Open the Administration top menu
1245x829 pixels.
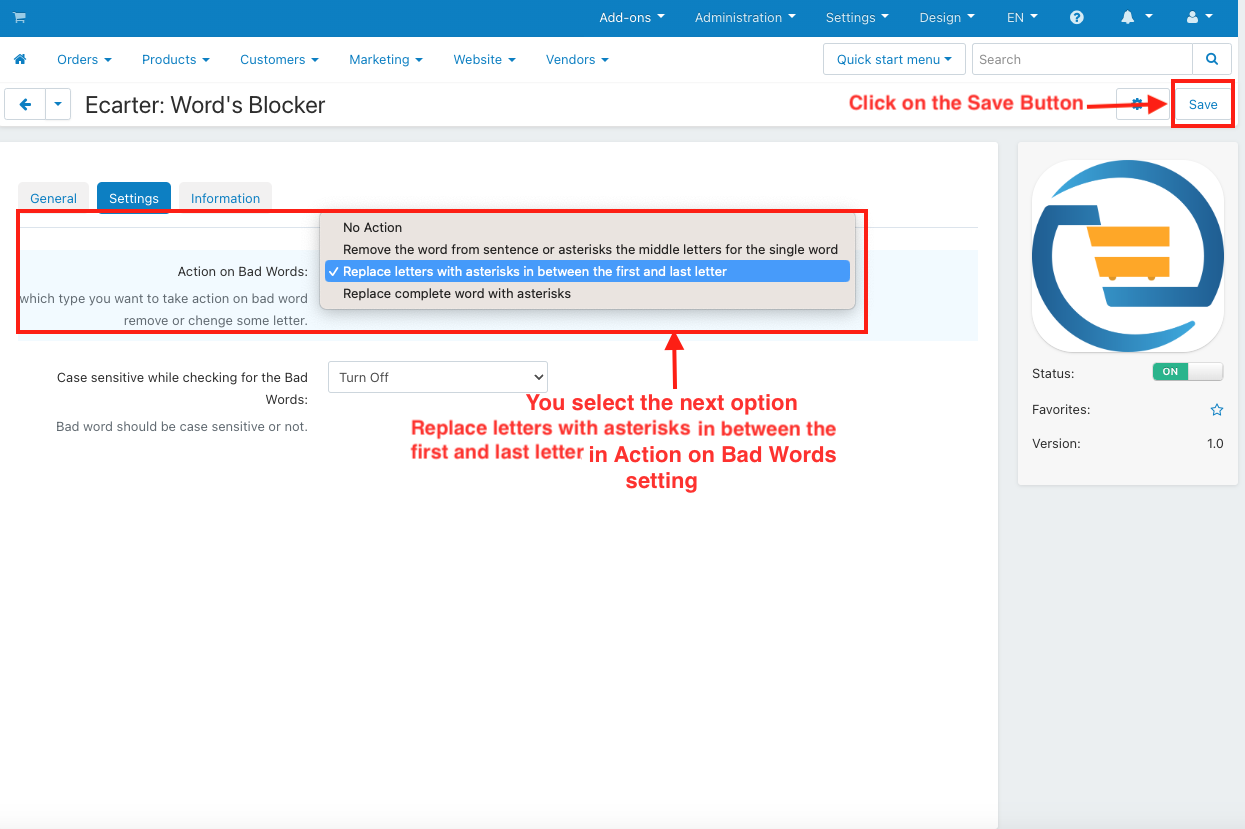tap(745, 17)
